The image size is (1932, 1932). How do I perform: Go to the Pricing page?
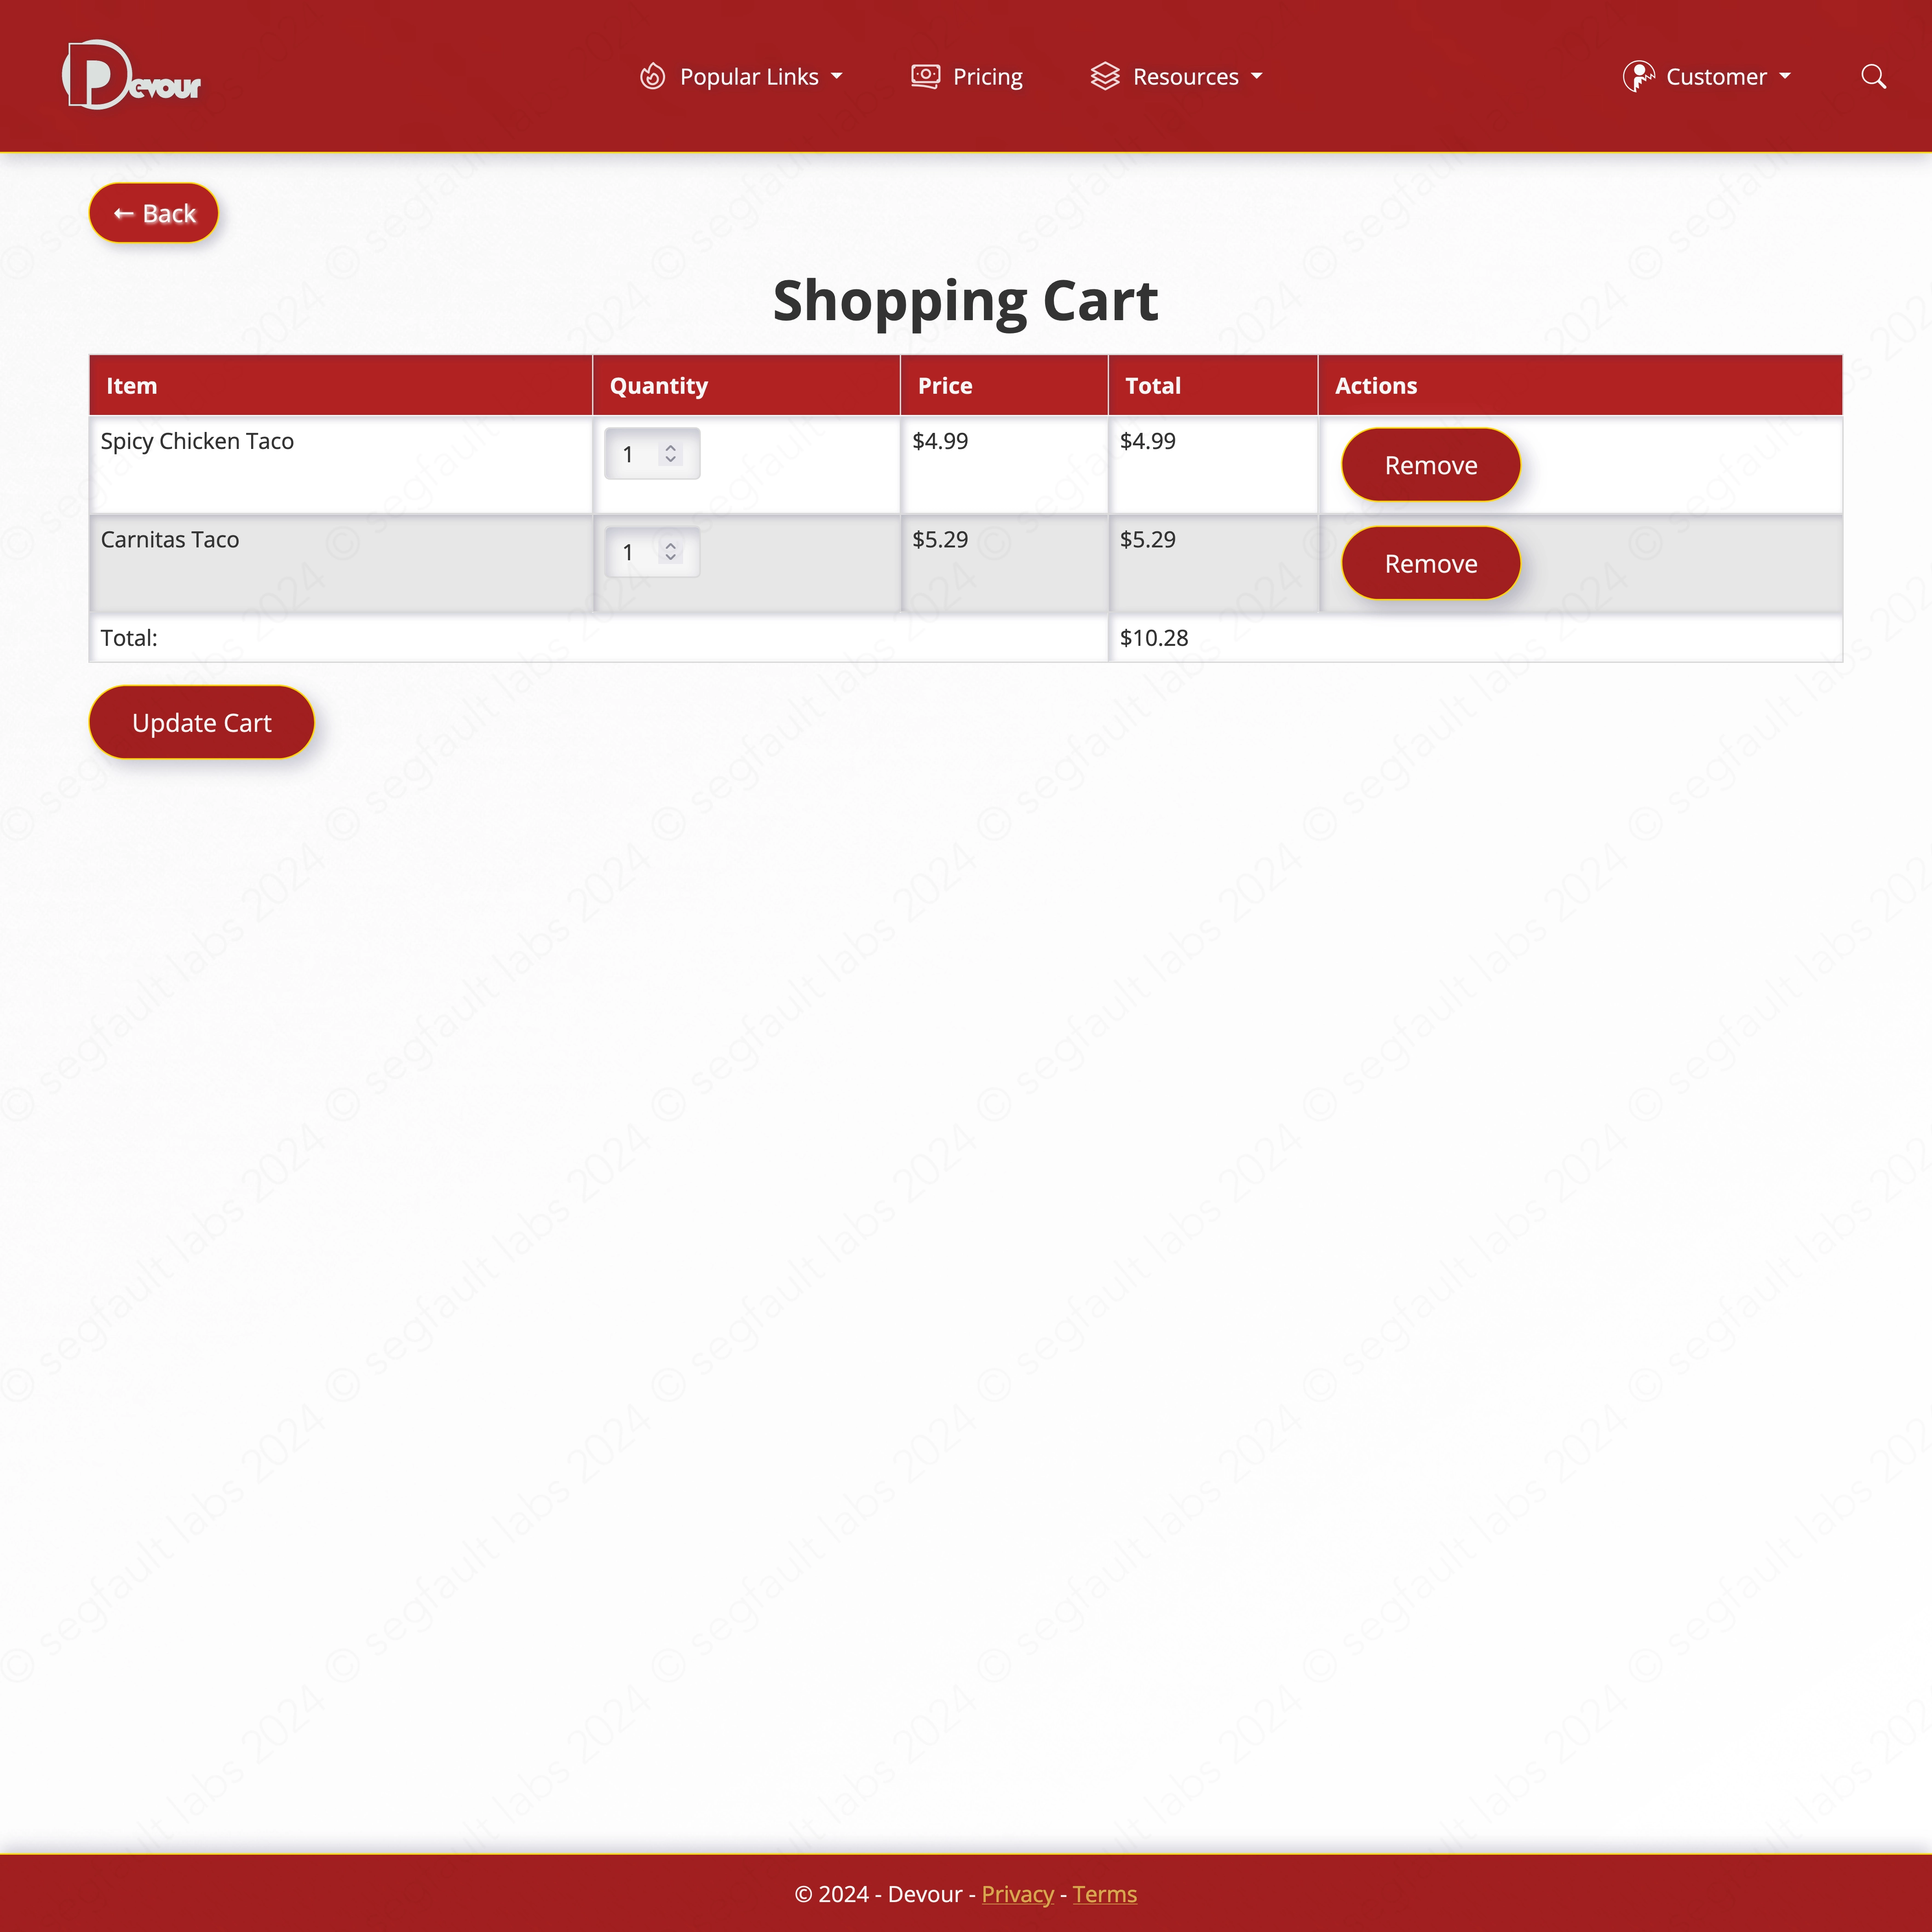click(x=967, y=77)
